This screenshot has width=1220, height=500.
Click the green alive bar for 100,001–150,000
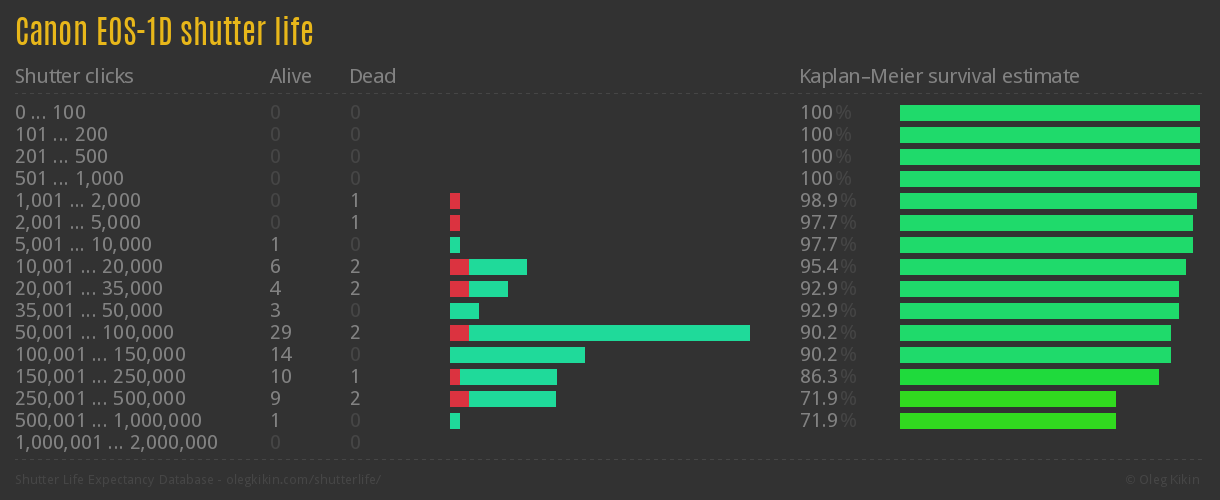click(517, 355)
